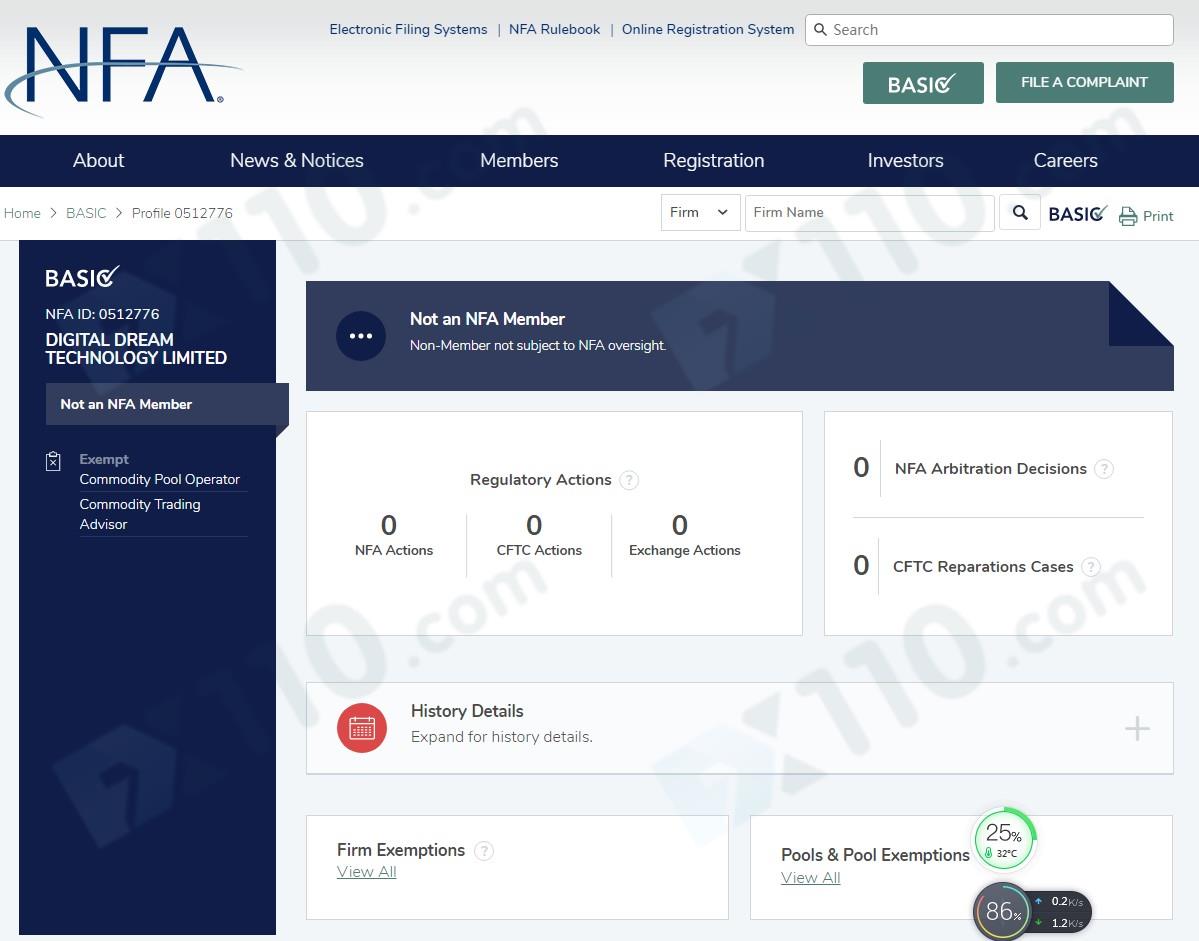Open the About menu
The height and width of the screenshot is (941, 1199).
[99, 161]
